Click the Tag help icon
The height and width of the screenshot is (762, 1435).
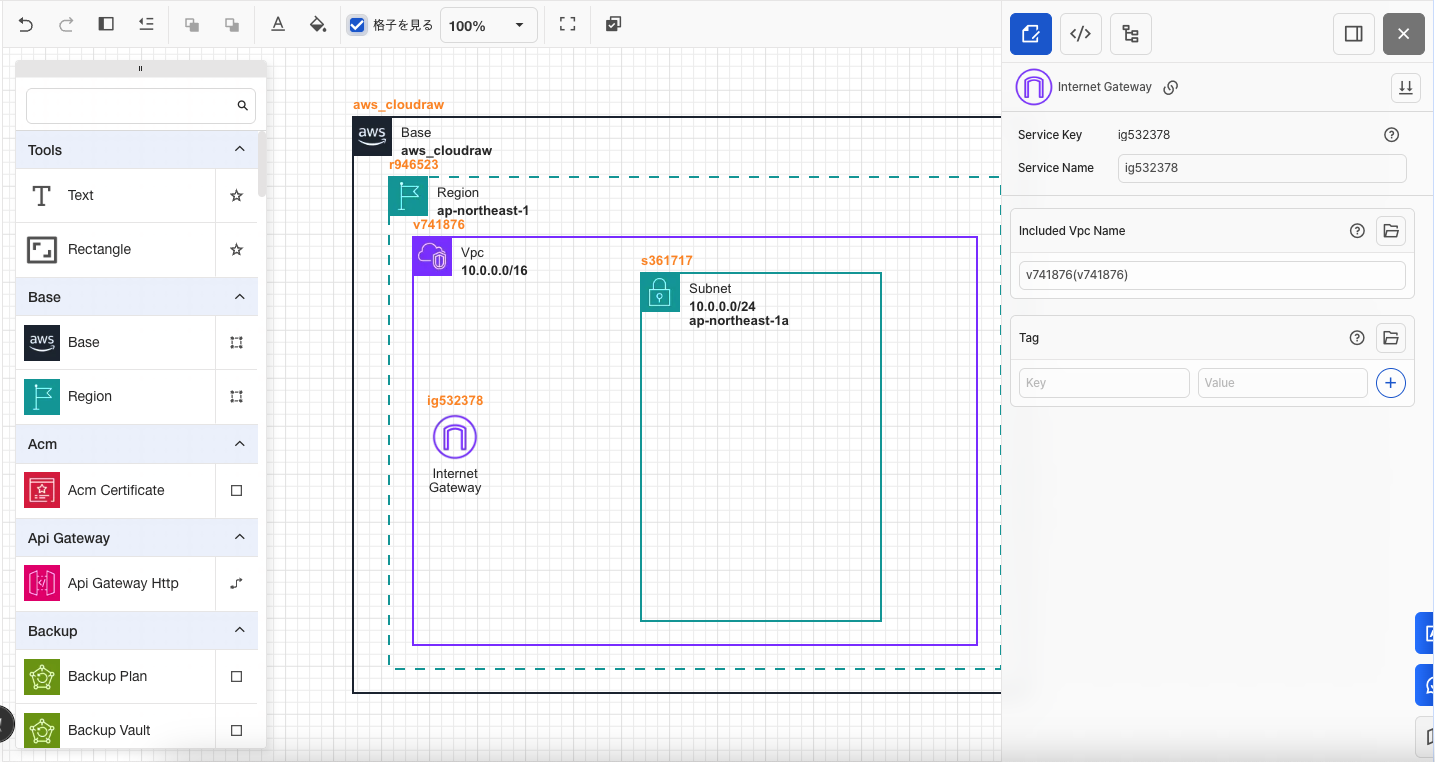1357,338
